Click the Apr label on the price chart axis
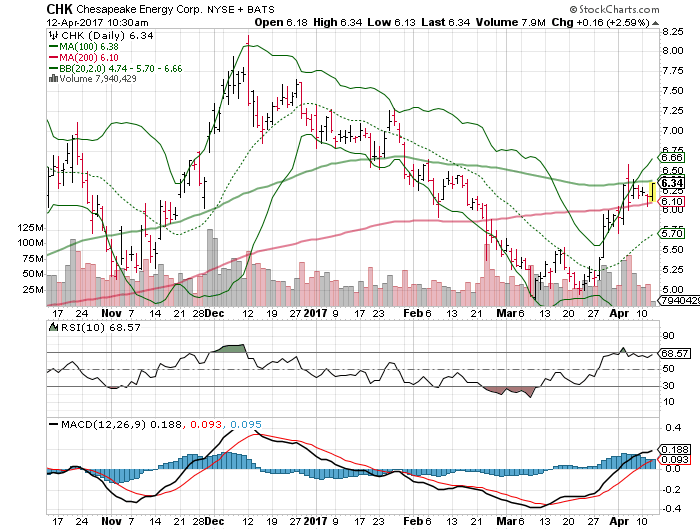700x530 pixels. (x=619, y=313)
